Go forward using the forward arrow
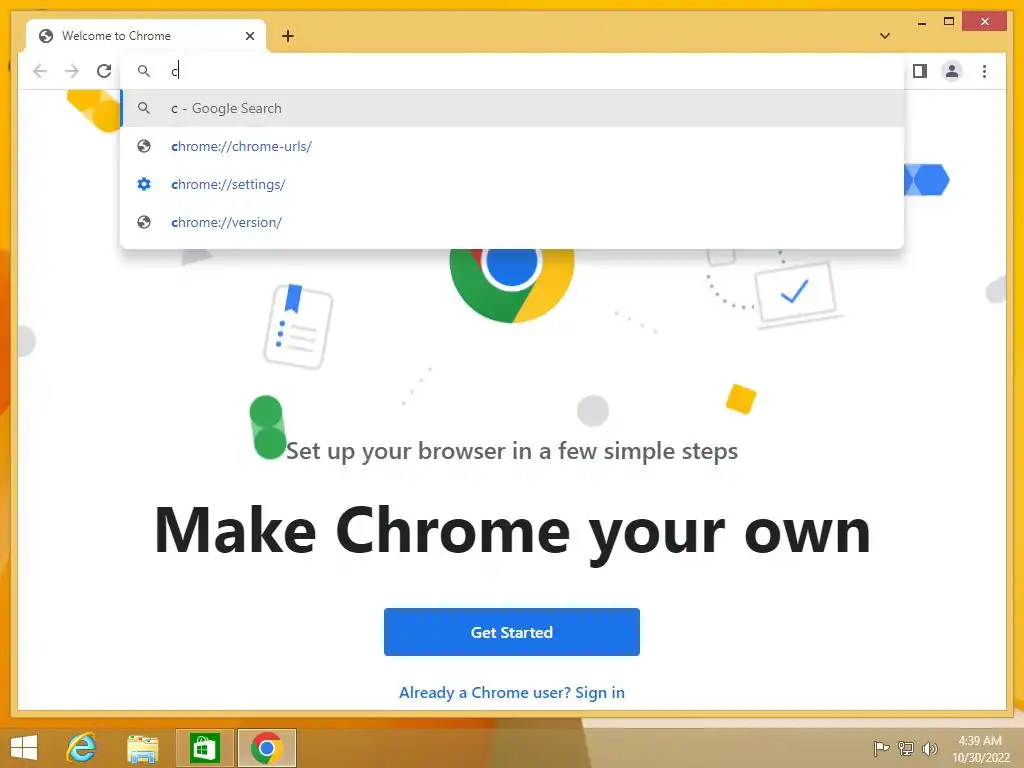The width and height of the screenshot is (1024, 768). (x=72, y=71)
